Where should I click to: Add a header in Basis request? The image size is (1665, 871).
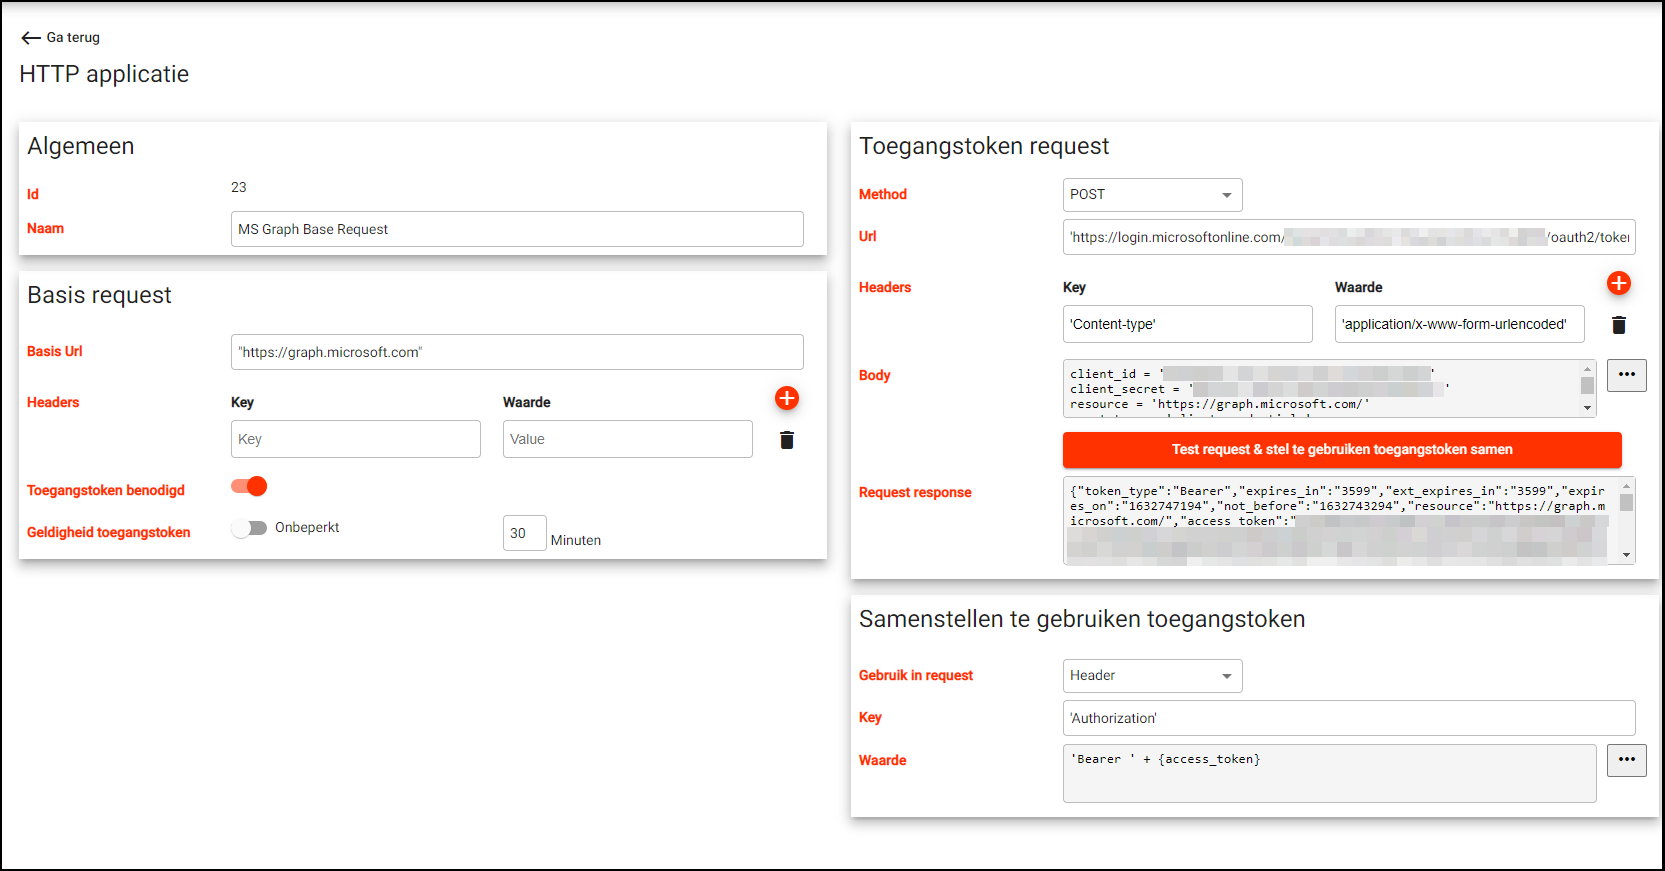point(787,398)
